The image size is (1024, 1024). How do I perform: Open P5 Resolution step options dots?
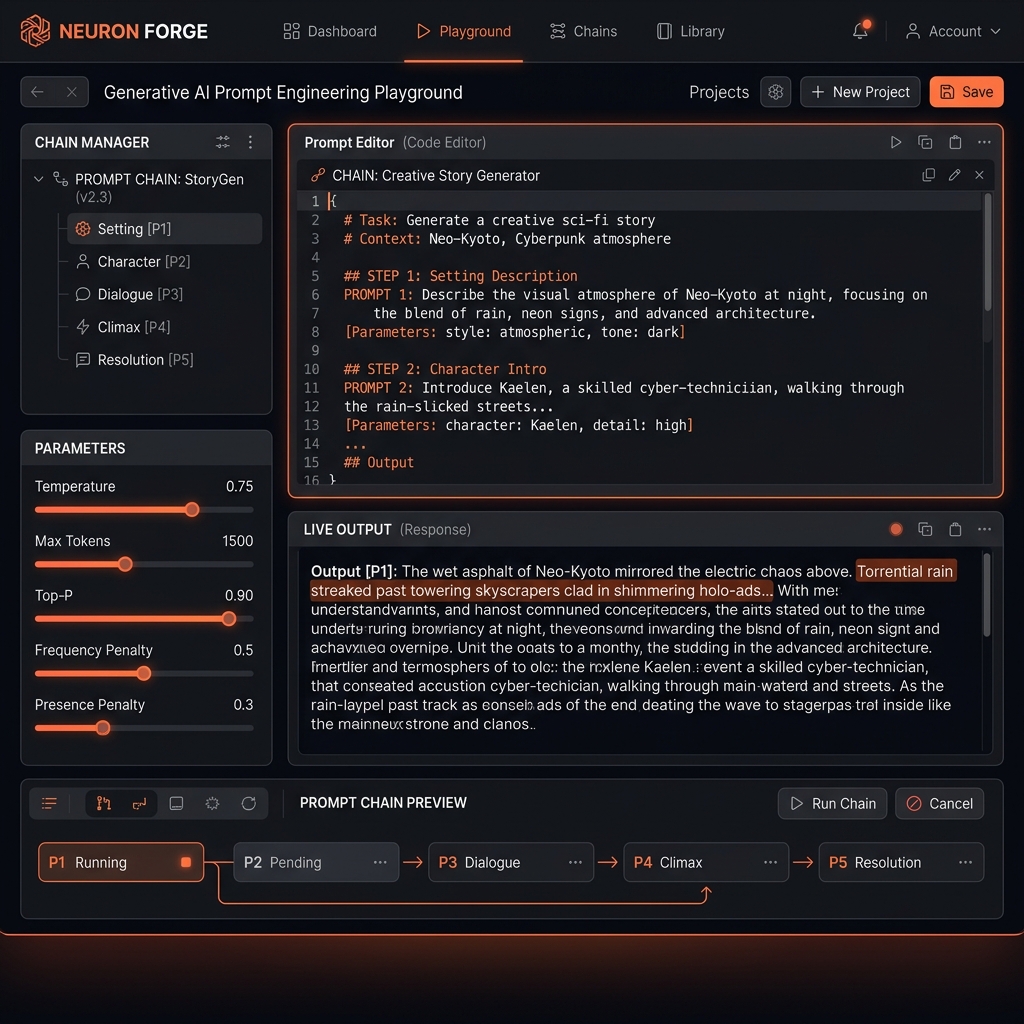coord(965,862)
